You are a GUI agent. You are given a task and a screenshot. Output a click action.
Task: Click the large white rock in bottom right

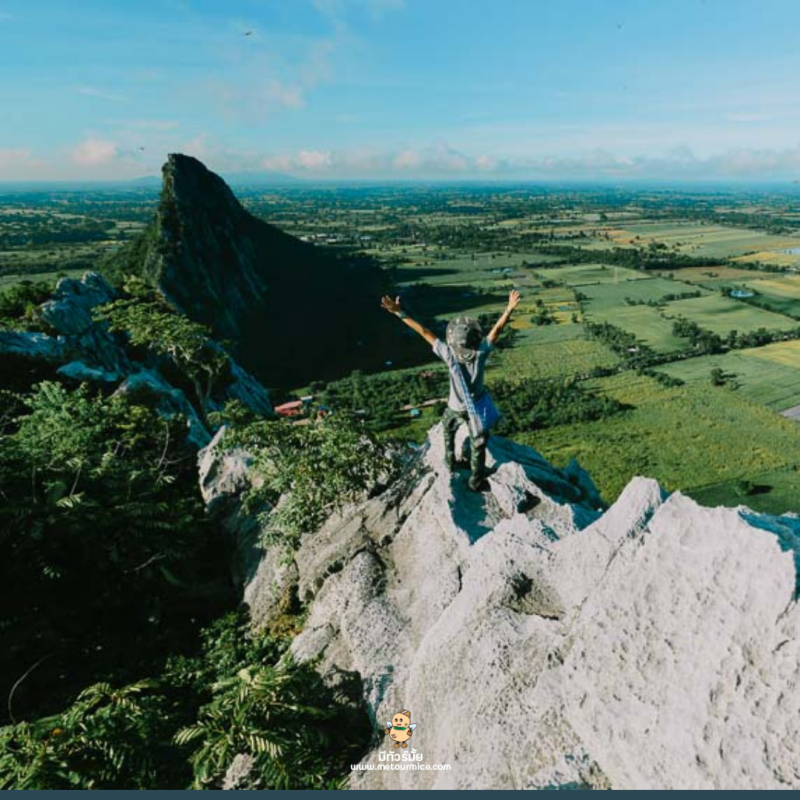pos(660,640)
